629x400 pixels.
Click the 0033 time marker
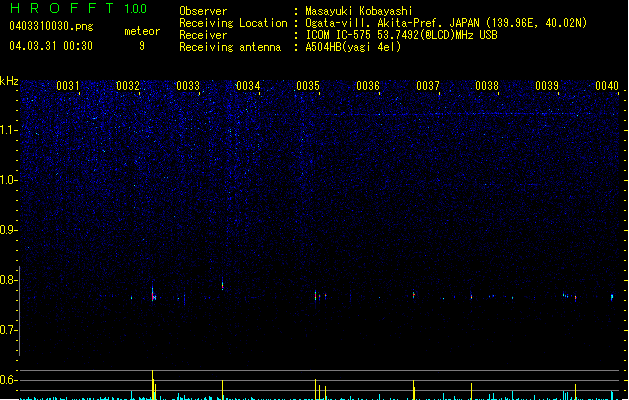coord(188,85)
